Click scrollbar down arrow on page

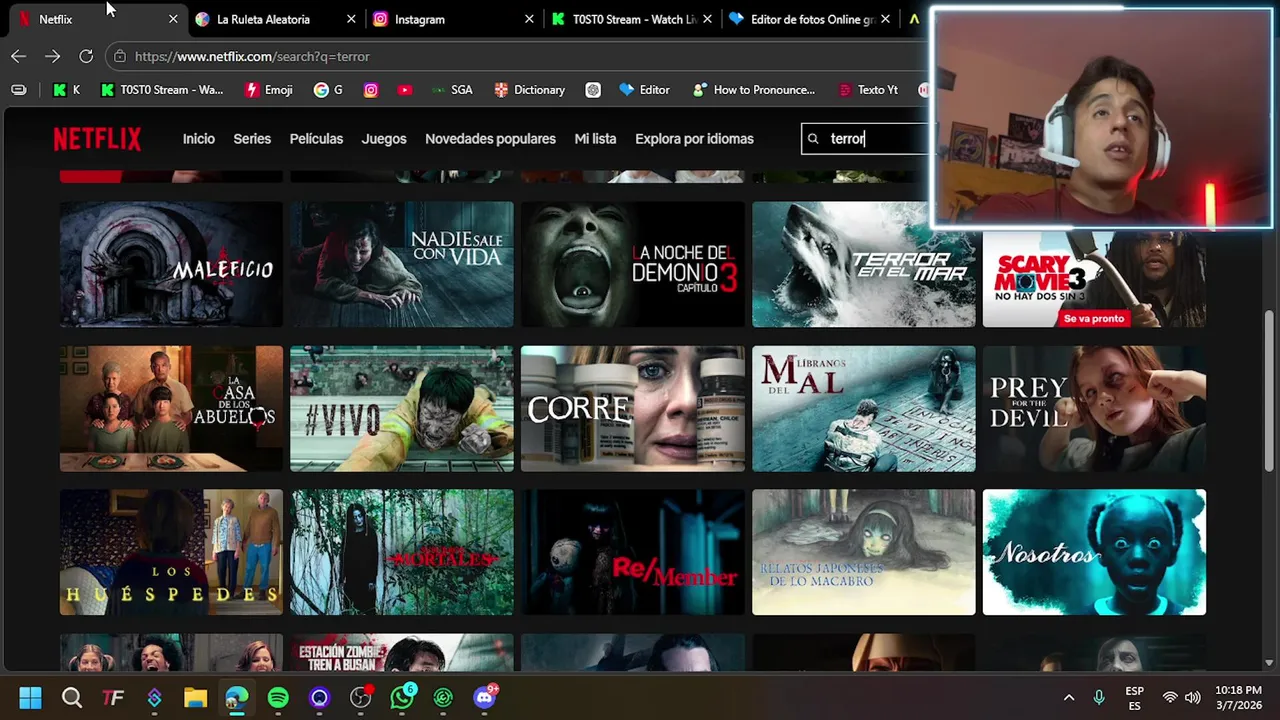[1270, 663]
